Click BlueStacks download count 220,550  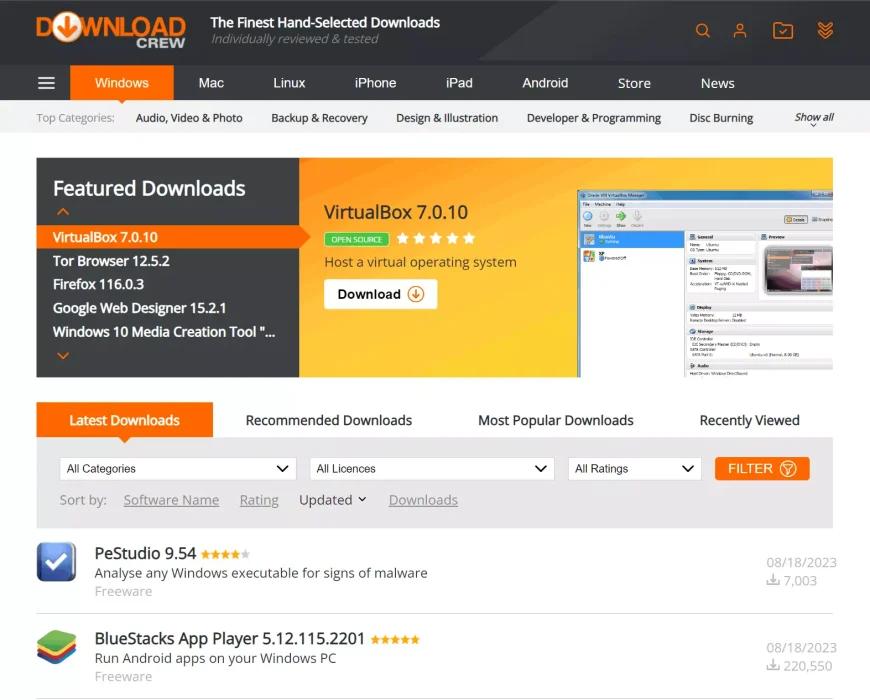point(799,666)
